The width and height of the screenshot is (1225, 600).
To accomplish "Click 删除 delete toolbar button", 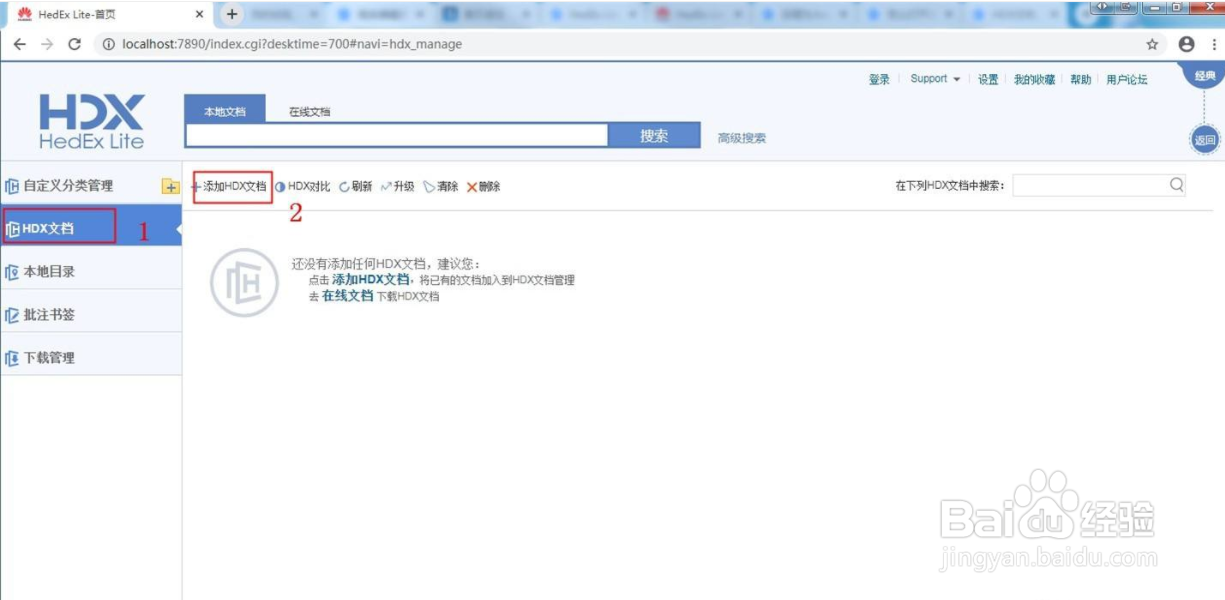I will coord(484,187).
